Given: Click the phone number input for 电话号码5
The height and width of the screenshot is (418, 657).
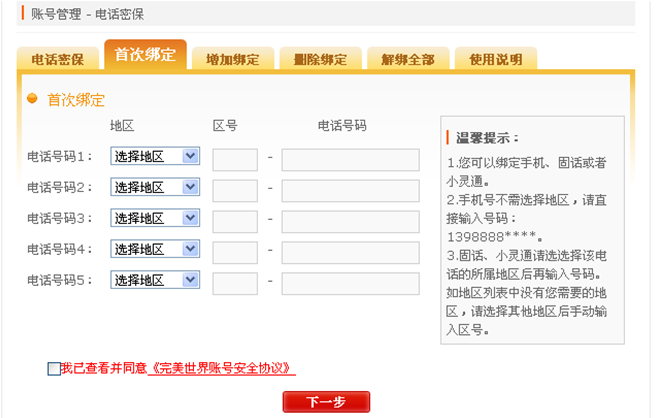Looking at the screenshot, I should tap(350, 283).
